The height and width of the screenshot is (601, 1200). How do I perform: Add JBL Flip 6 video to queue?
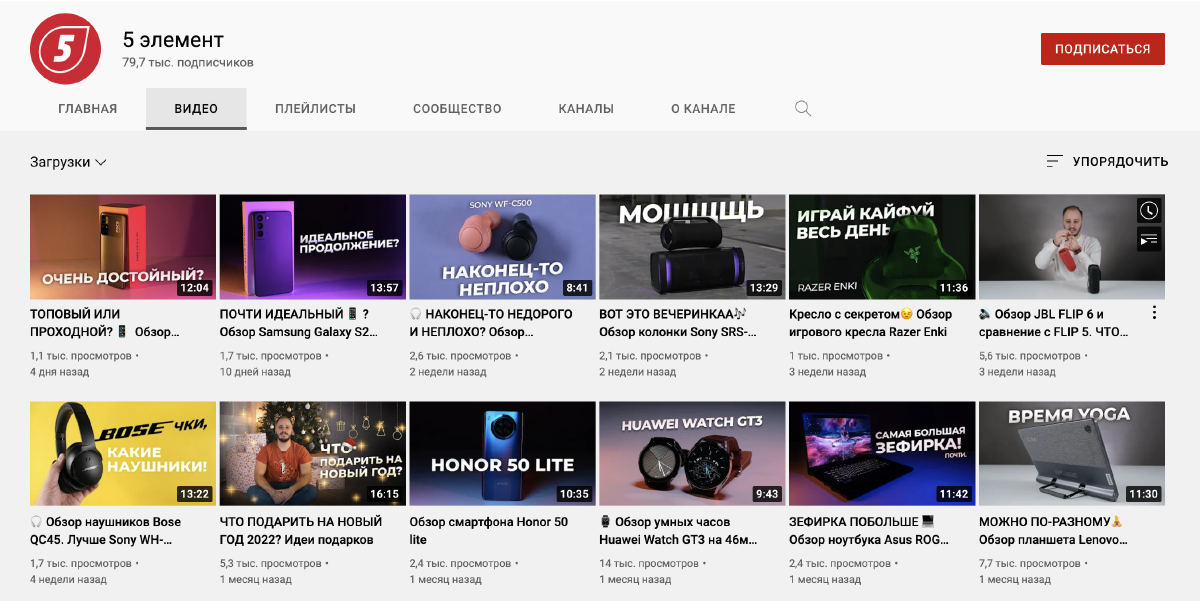(x=1150, y=238)
